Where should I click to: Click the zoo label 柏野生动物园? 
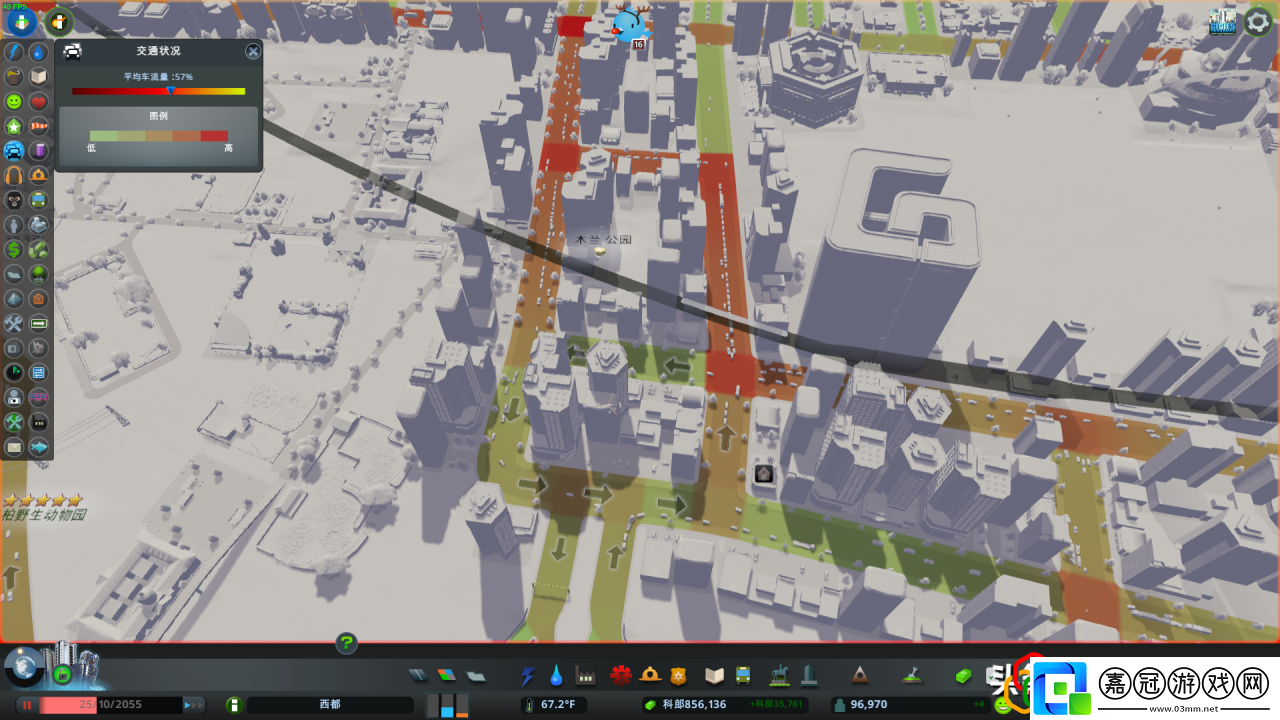click(x=44, y=516)
